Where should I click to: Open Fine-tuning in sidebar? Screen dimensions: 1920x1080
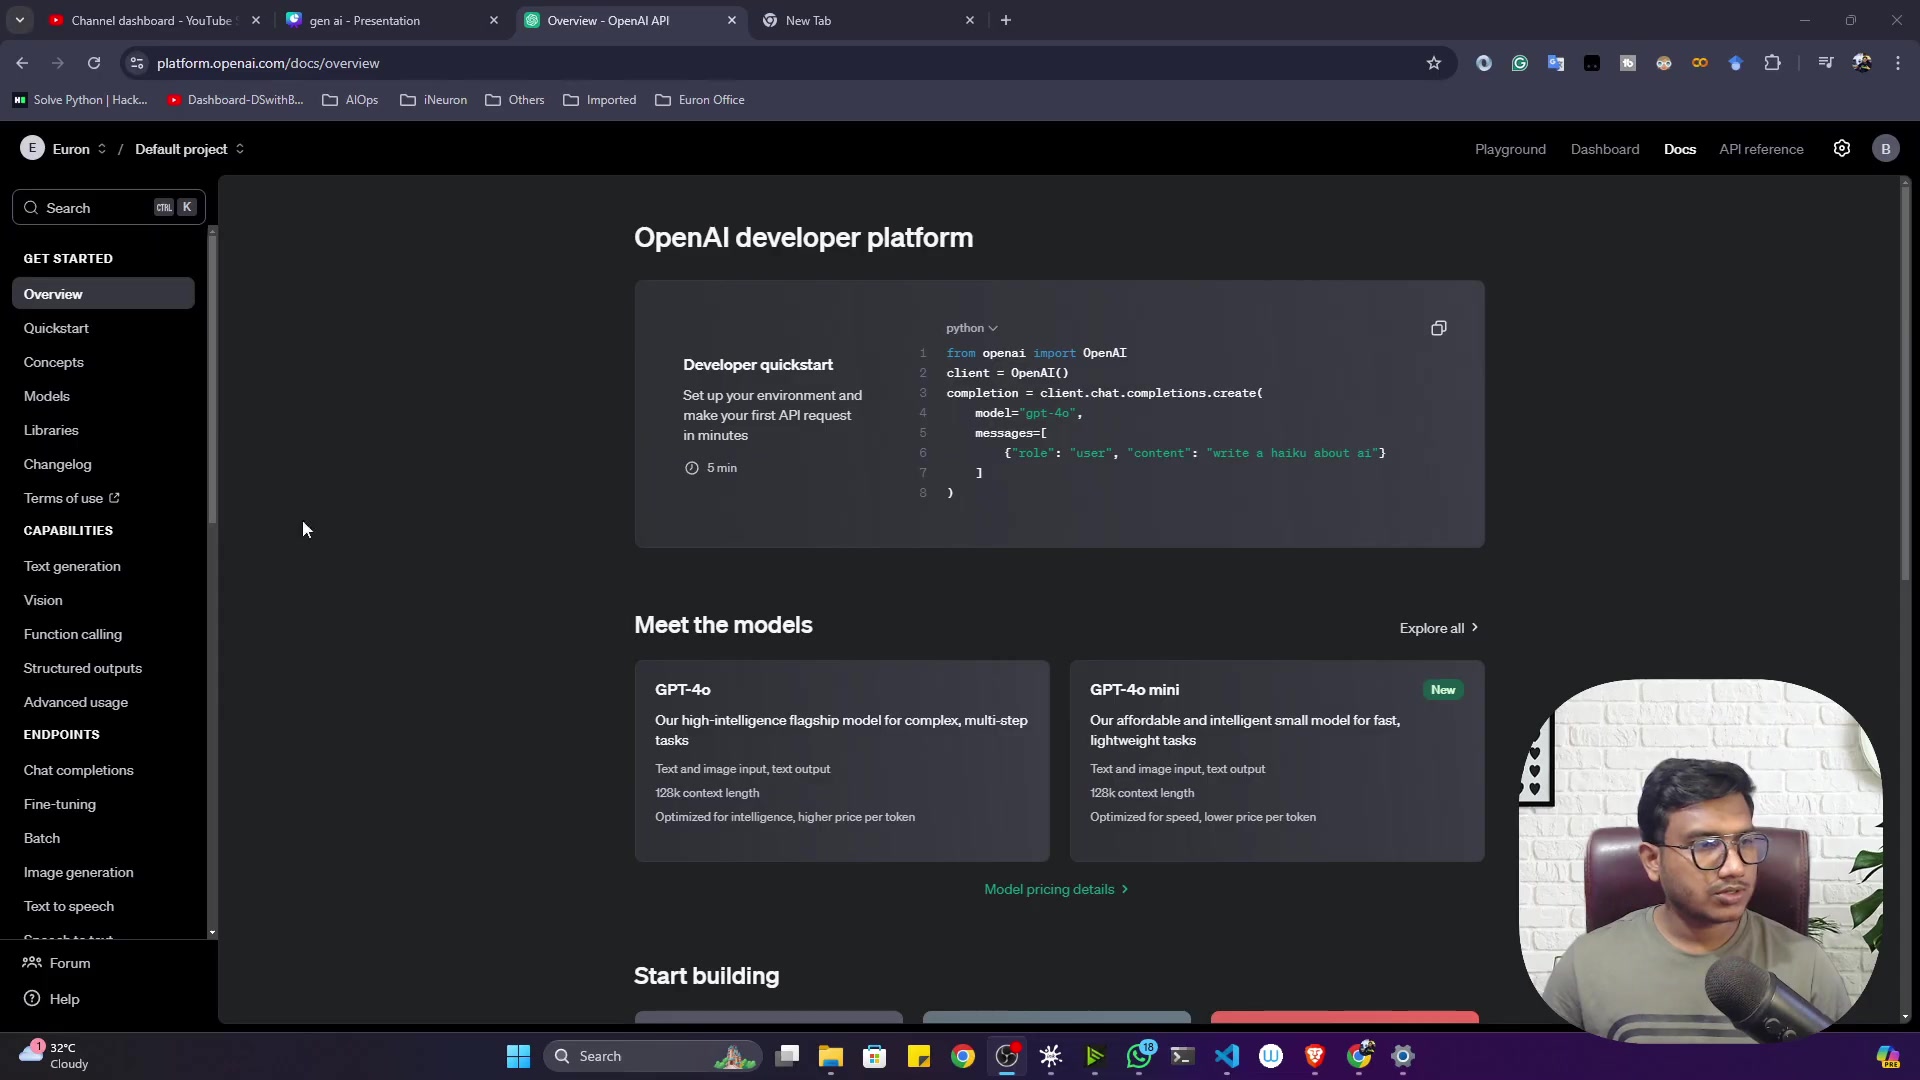click(60, 804)
